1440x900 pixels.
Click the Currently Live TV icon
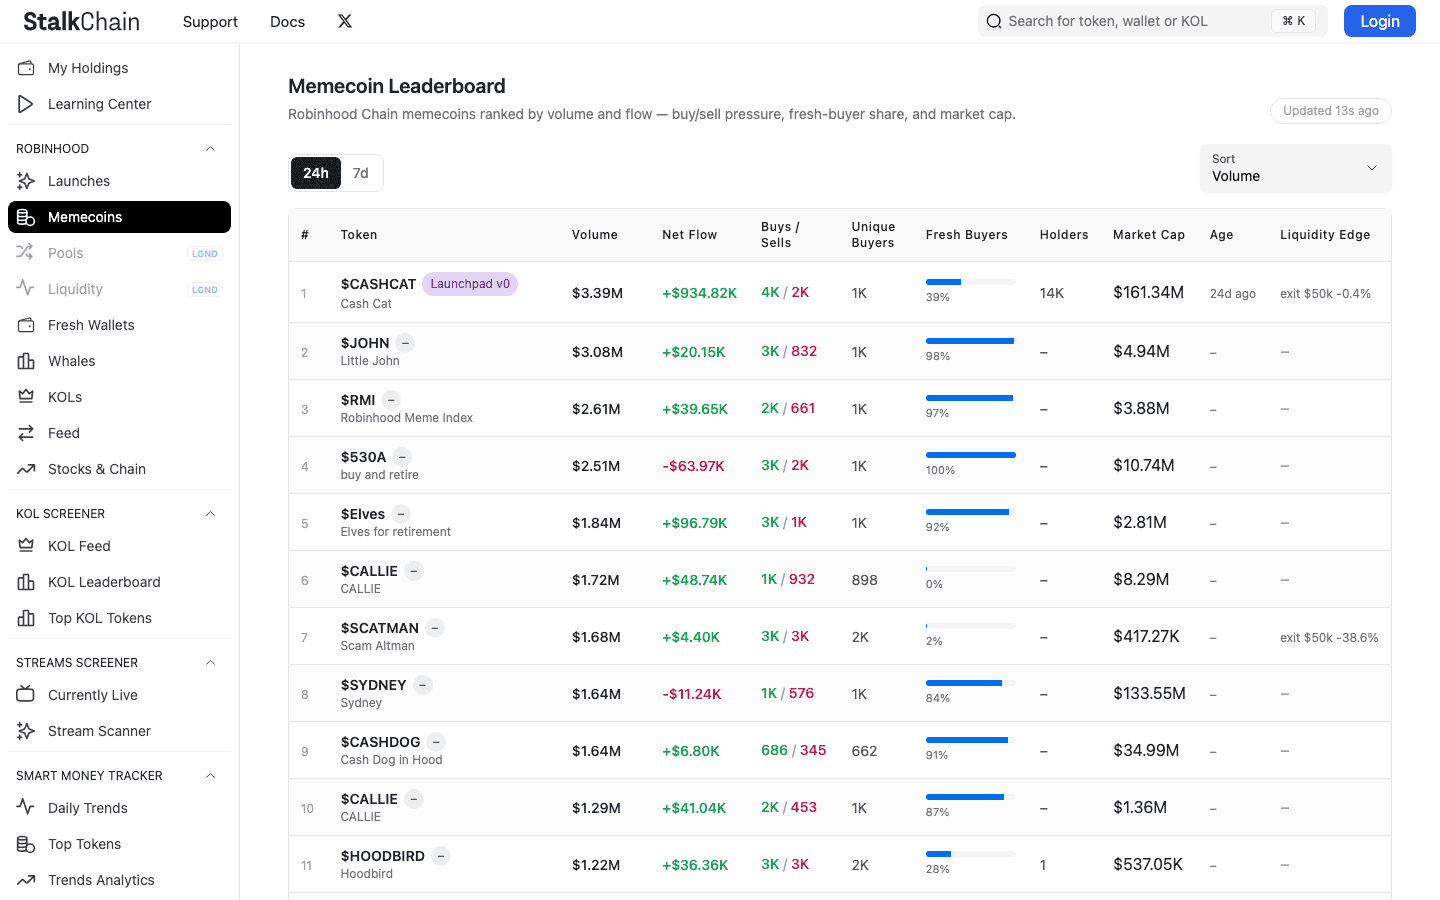26,695
